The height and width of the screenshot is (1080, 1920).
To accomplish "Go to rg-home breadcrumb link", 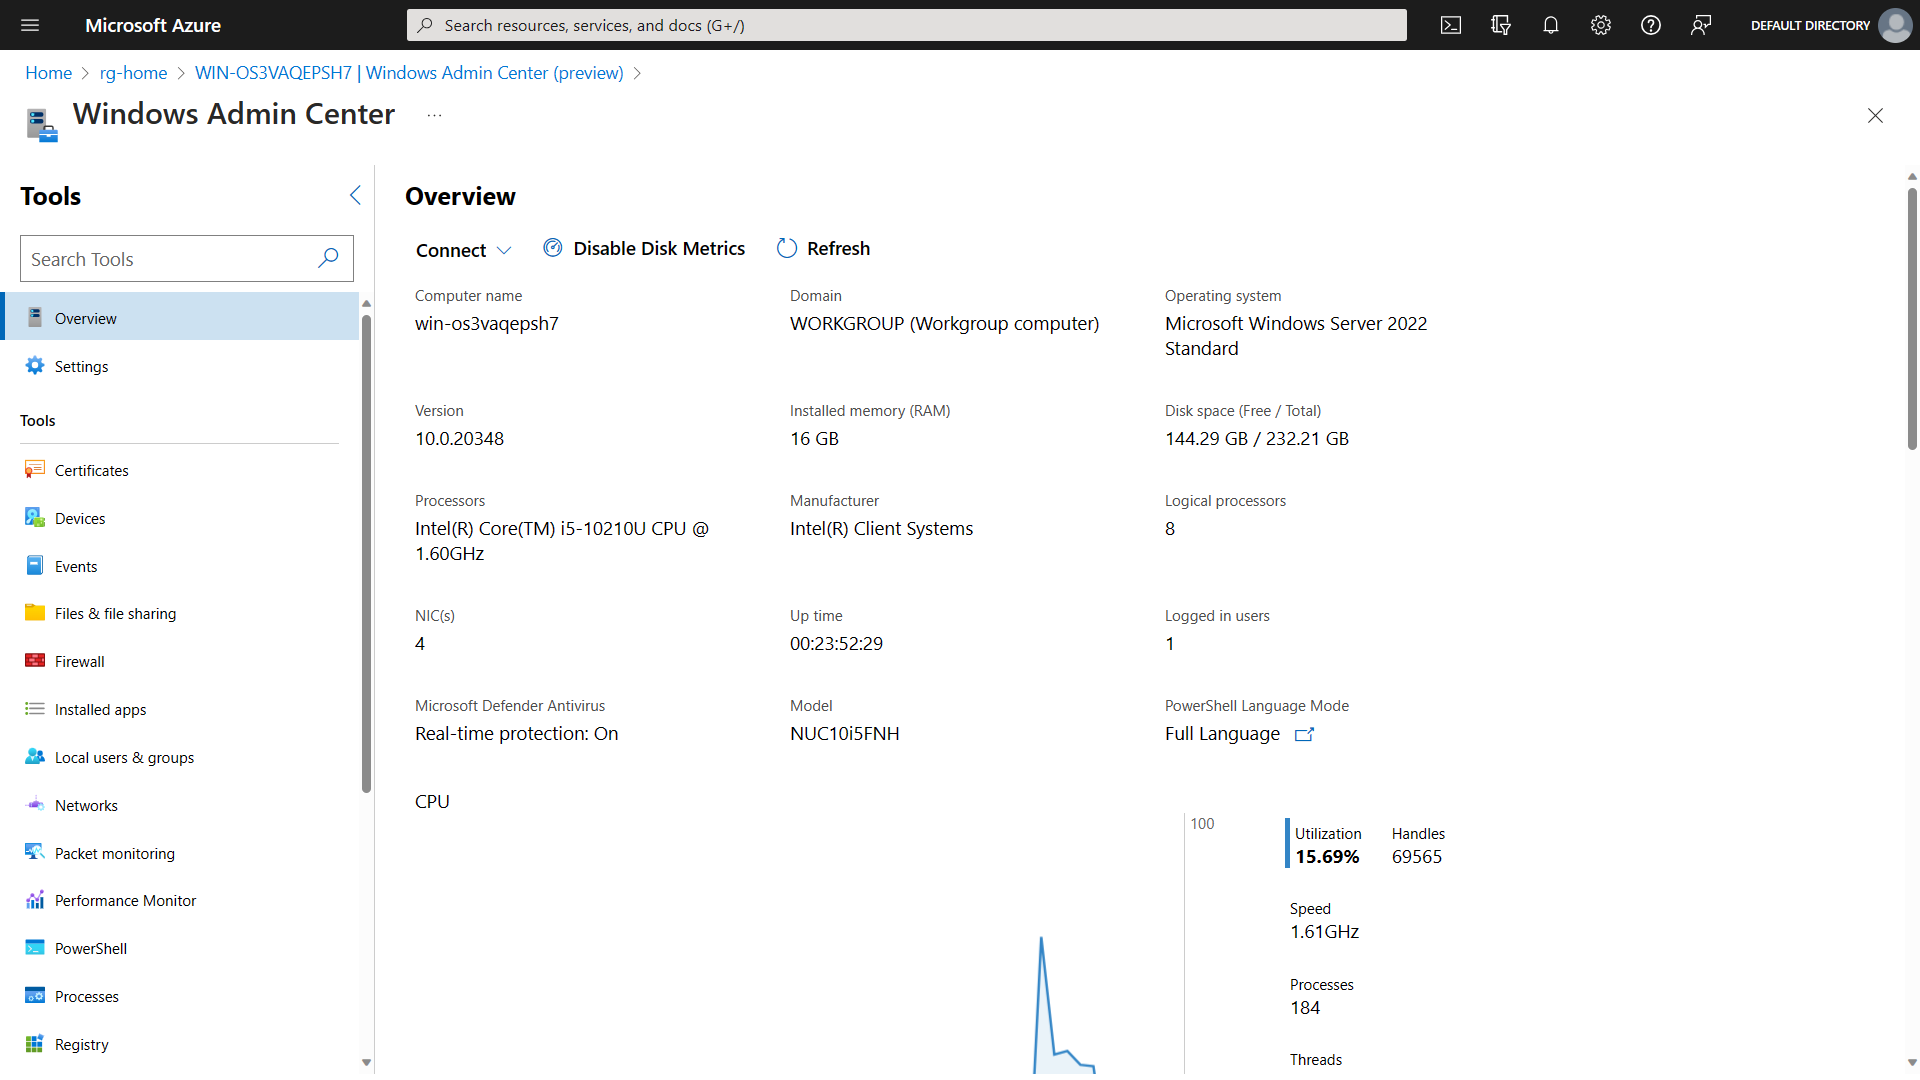I will click(133, 73).
